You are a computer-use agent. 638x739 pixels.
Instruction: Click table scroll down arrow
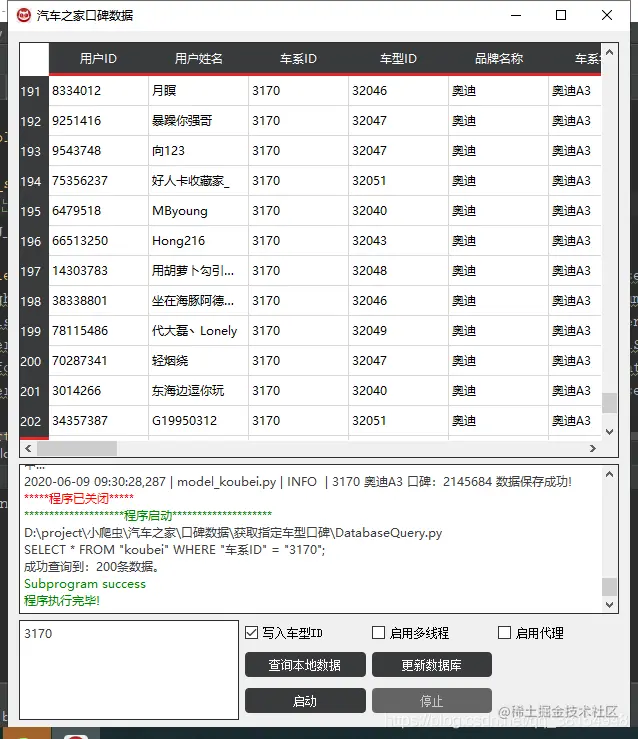click(609, 432)
